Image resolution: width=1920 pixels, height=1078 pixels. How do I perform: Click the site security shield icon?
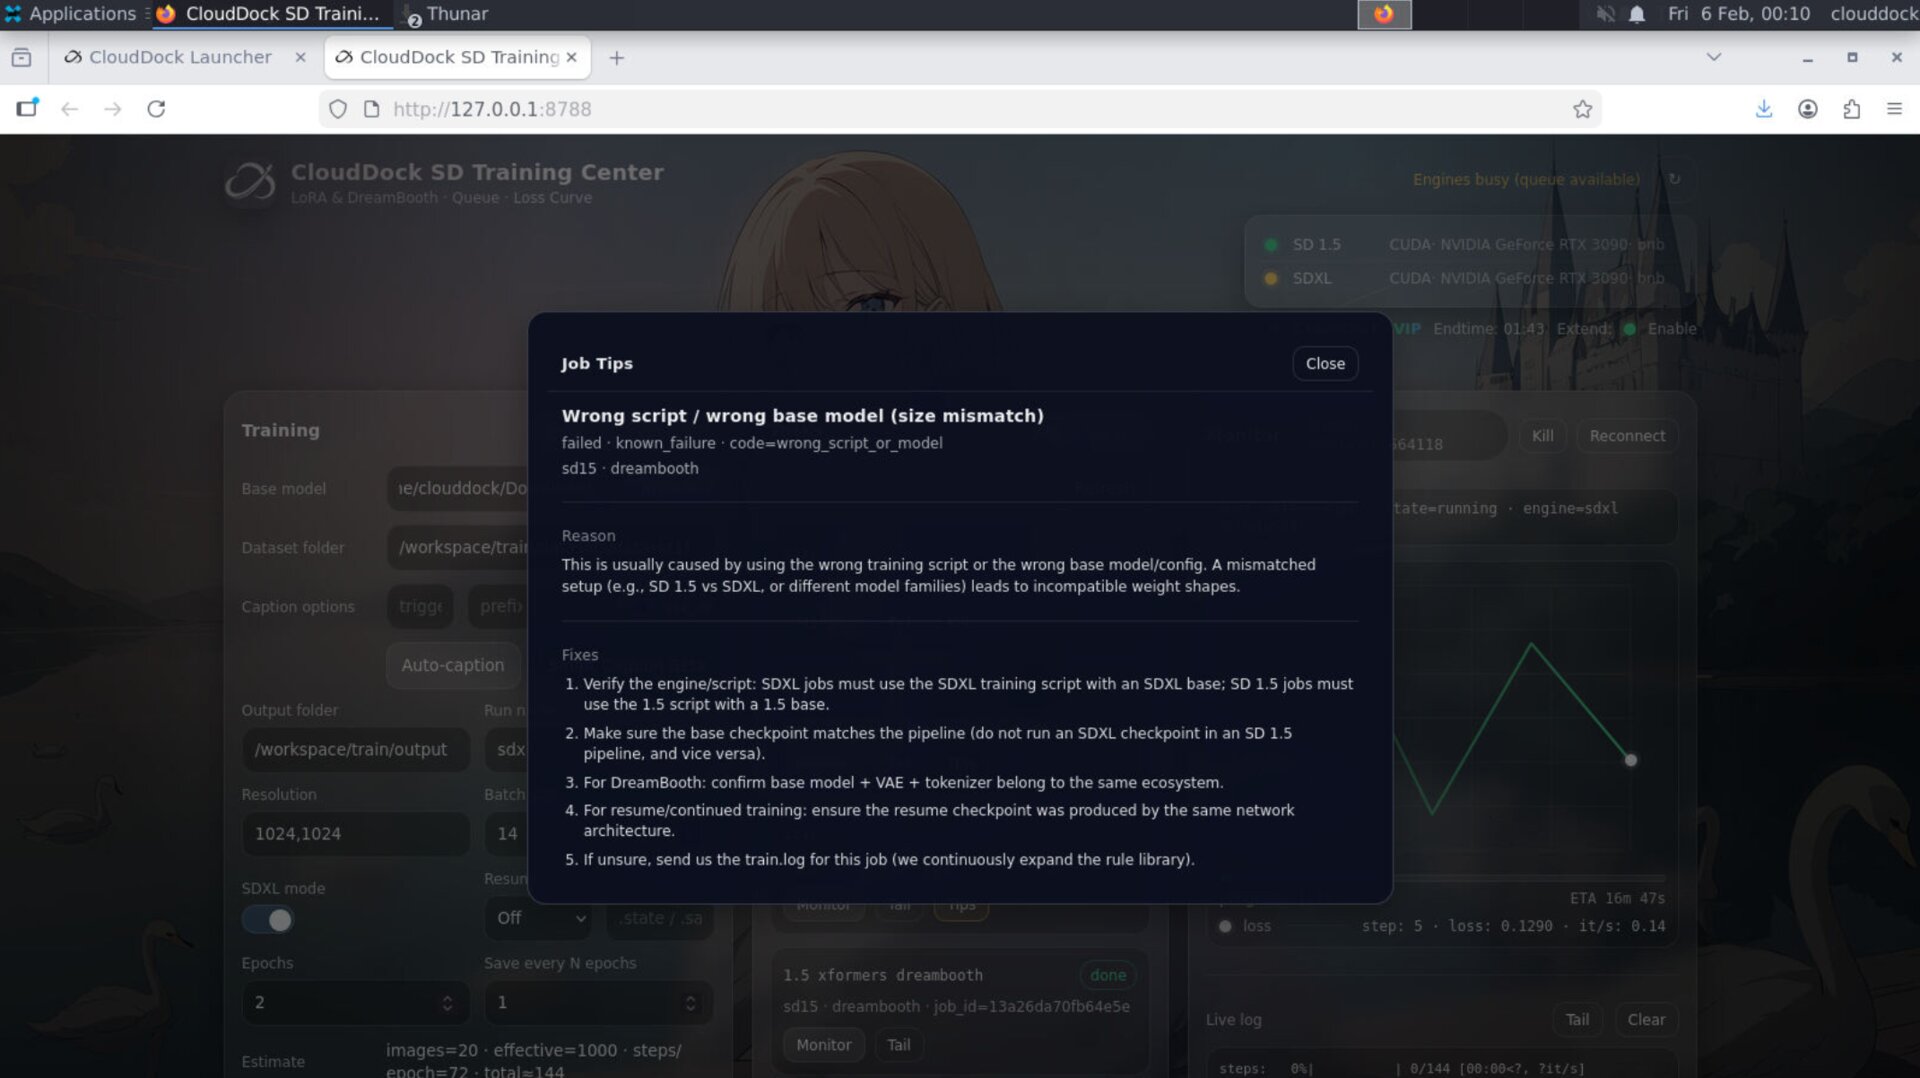click(338, 109)
